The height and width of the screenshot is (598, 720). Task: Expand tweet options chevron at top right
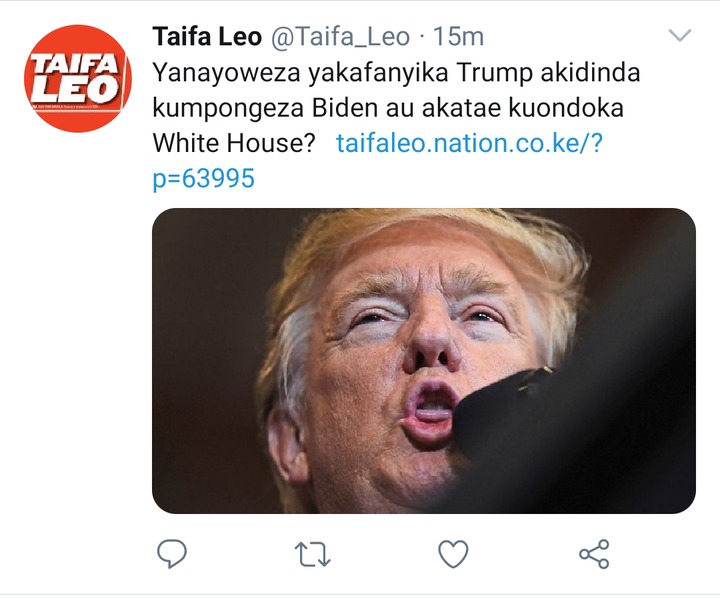[680, 35]
